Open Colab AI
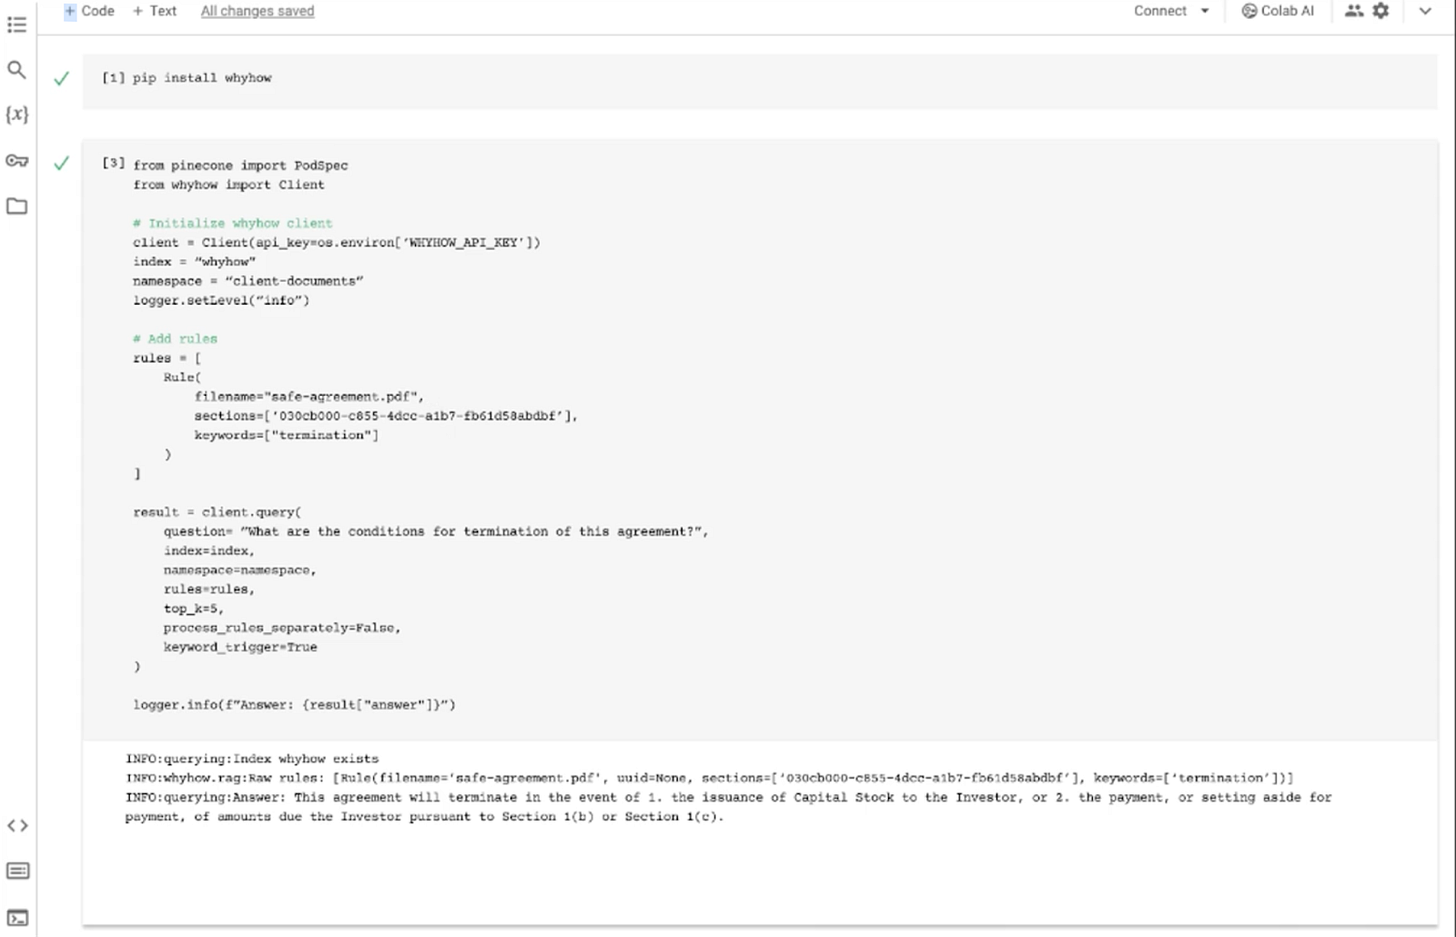This screenshot has width=1456, height=937. point(1277,11)
